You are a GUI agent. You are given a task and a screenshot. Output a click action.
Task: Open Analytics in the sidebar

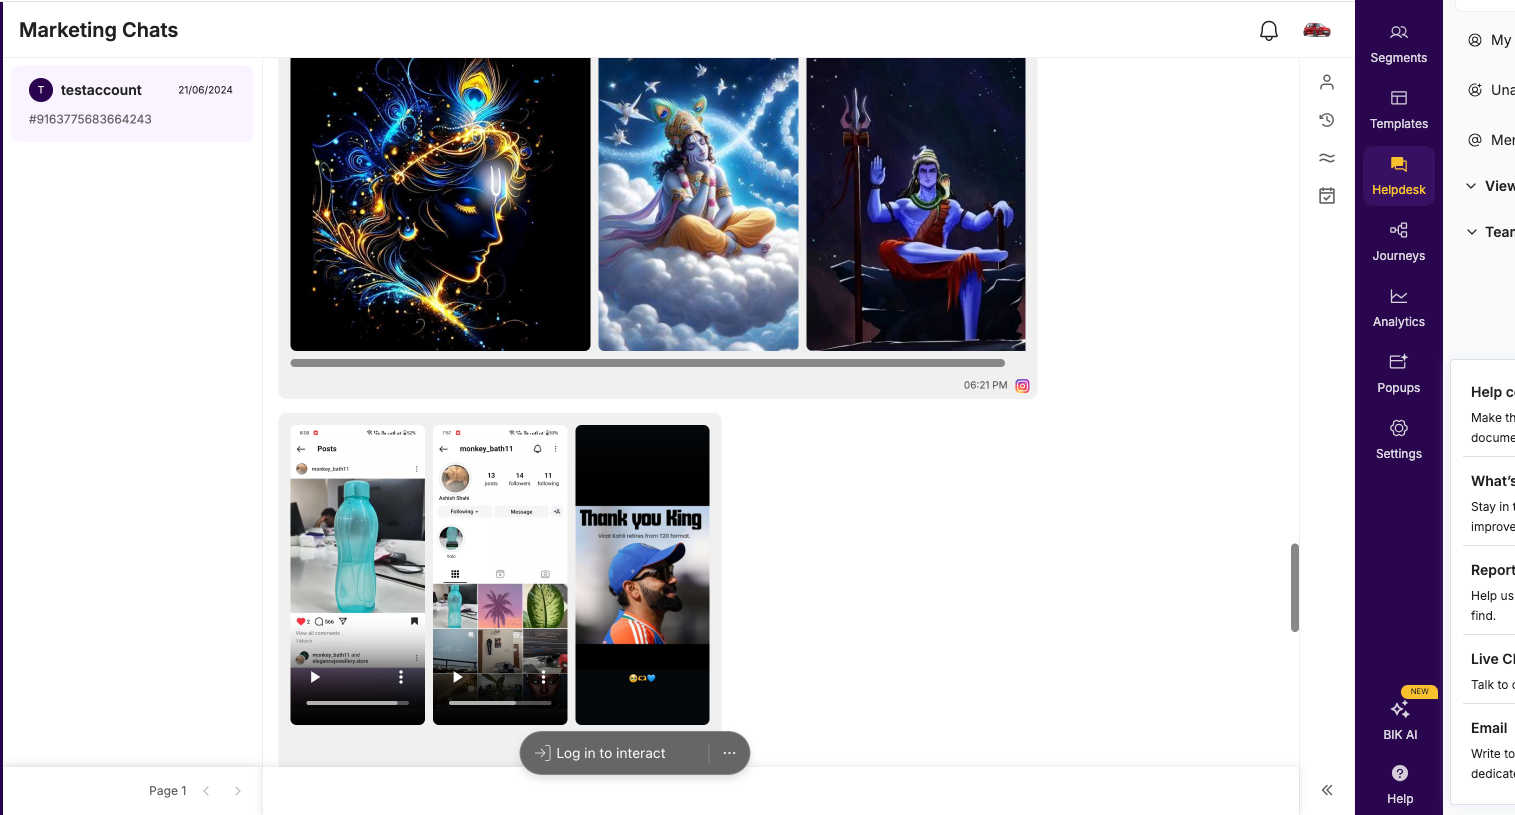1398,309
